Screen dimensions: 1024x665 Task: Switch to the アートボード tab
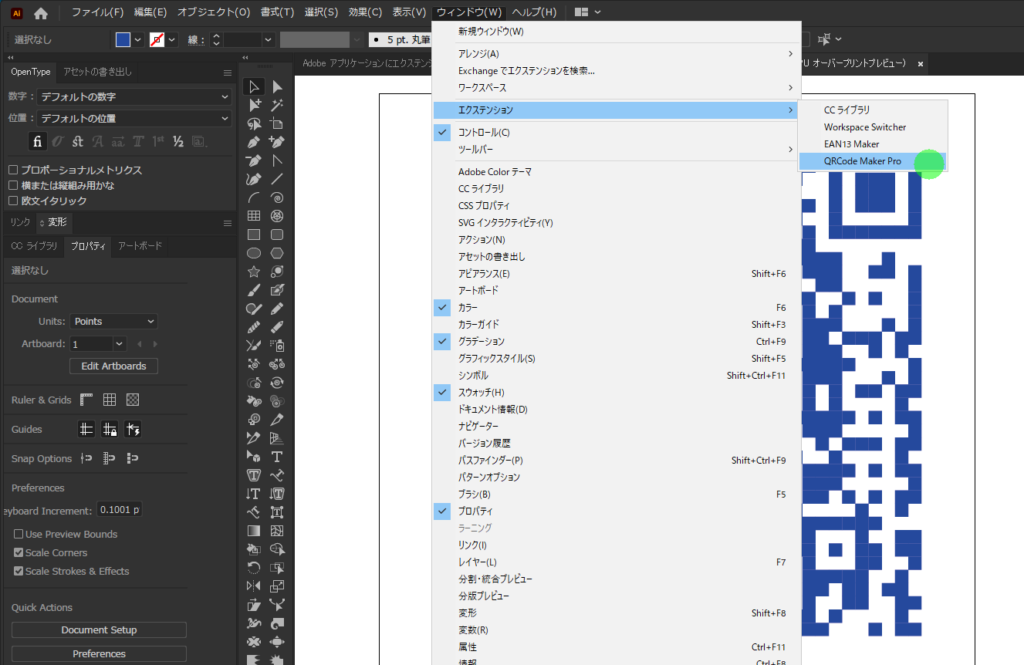point(140,246)
